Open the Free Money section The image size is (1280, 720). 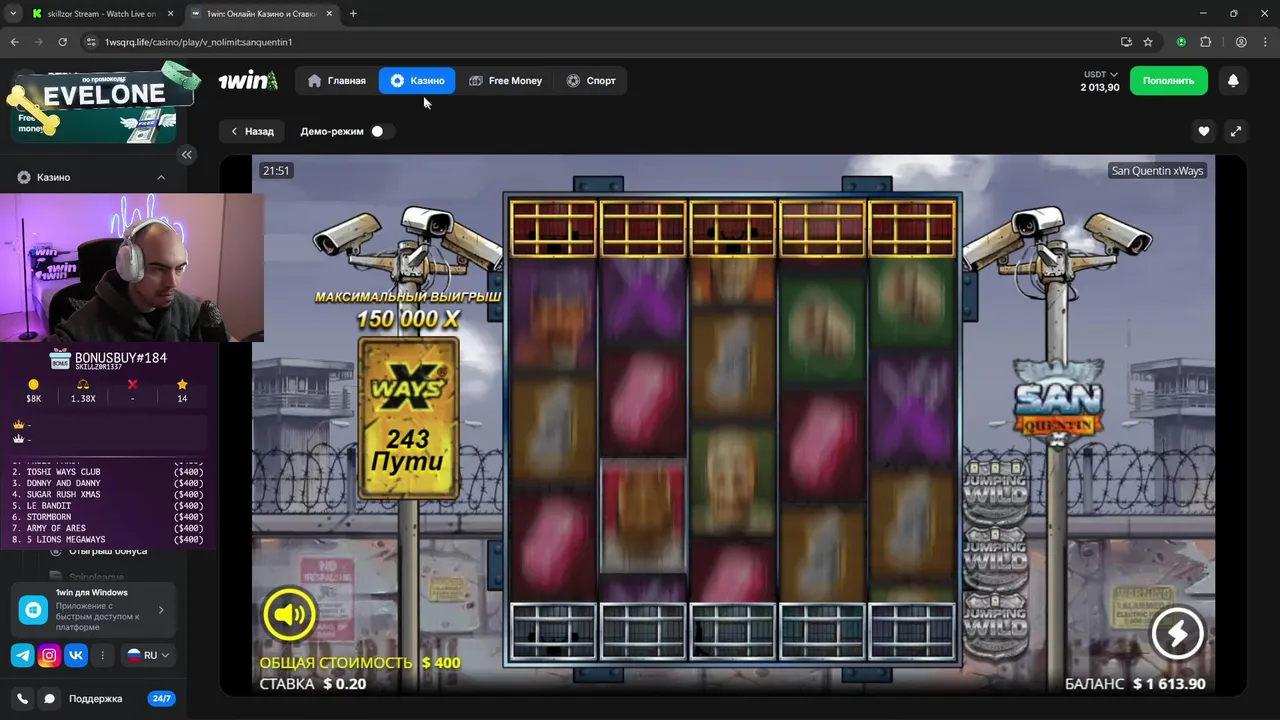pyautogui.click(x=505, y=81)
